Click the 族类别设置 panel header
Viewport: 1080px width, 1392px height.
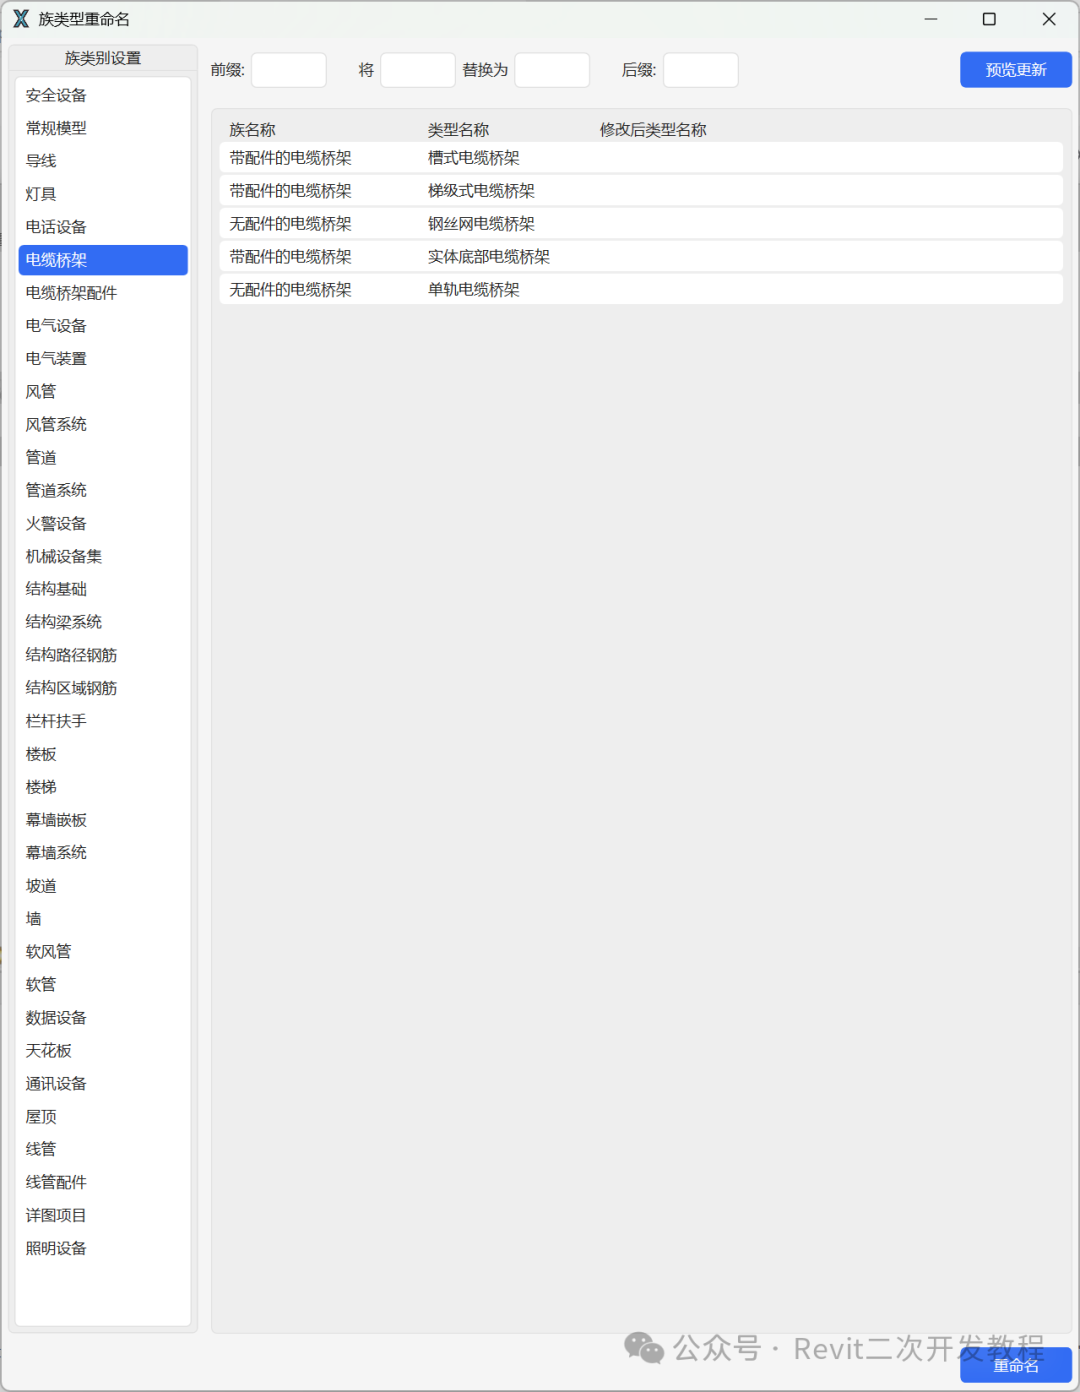point(103,58)
